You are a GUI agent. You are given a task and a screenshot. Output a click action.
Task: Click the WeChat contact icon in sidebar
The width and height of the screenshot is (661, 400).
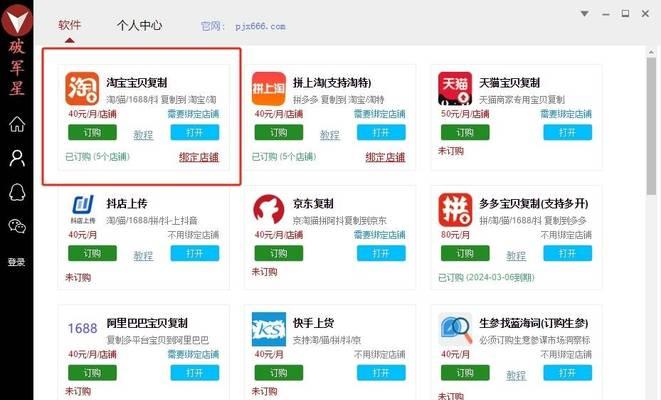pos(17,227)
